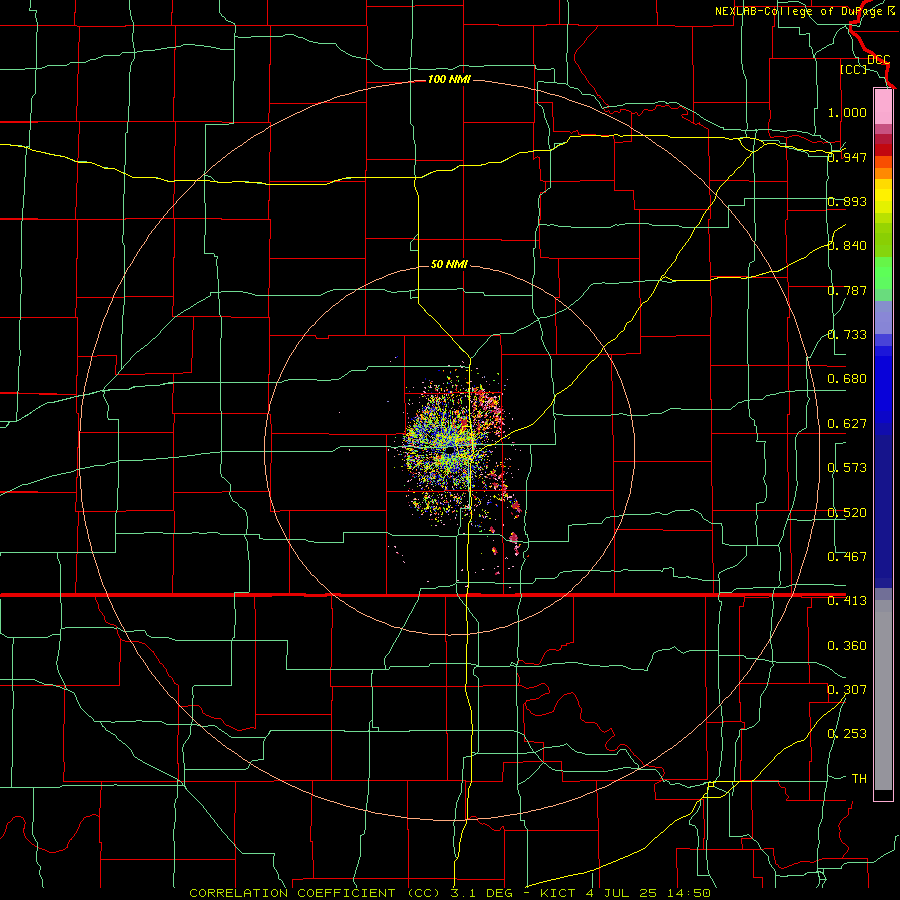Viewport: 900px width, 900px height.
Task: Click the CORRELATION COEFFICIENT (CC) title text
Action: pyautogui.click(x=313, y=893)
